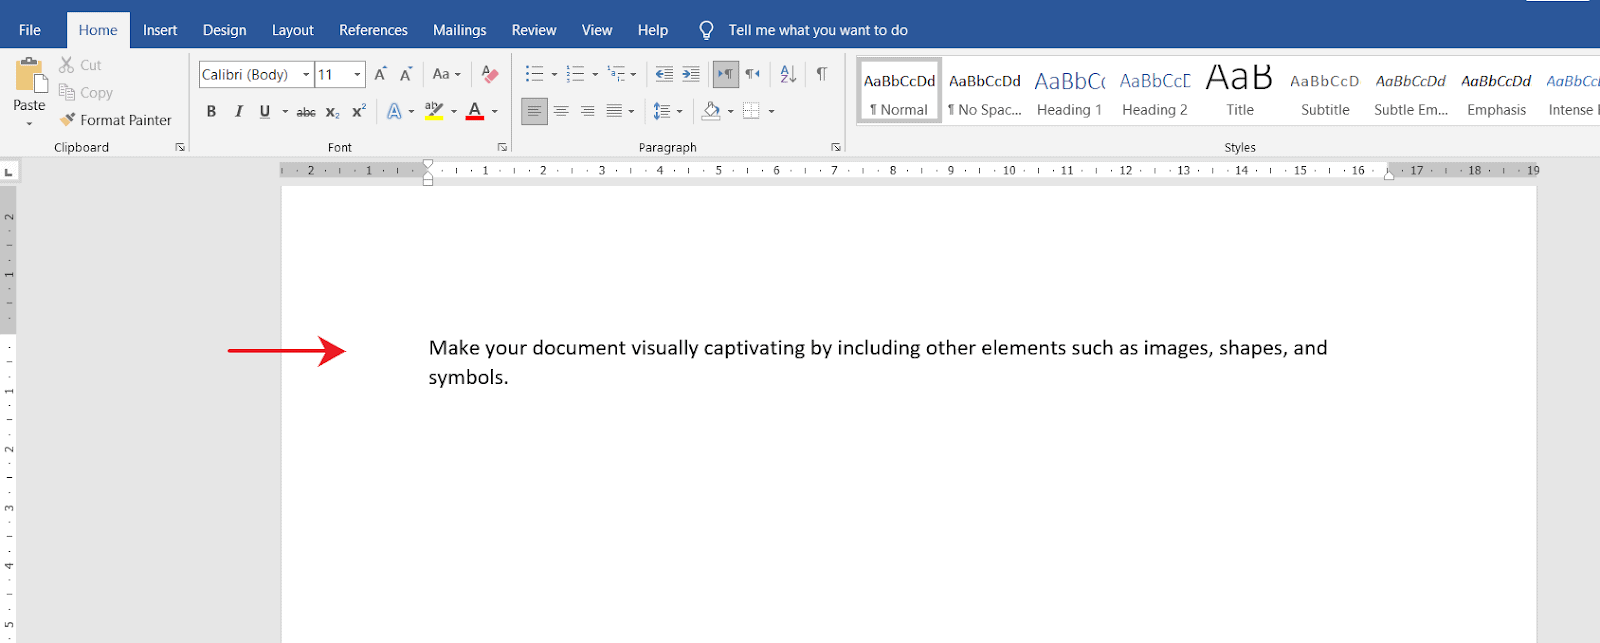
Task: Clear all formatting with eraser icon
Action: click(490, 74)
